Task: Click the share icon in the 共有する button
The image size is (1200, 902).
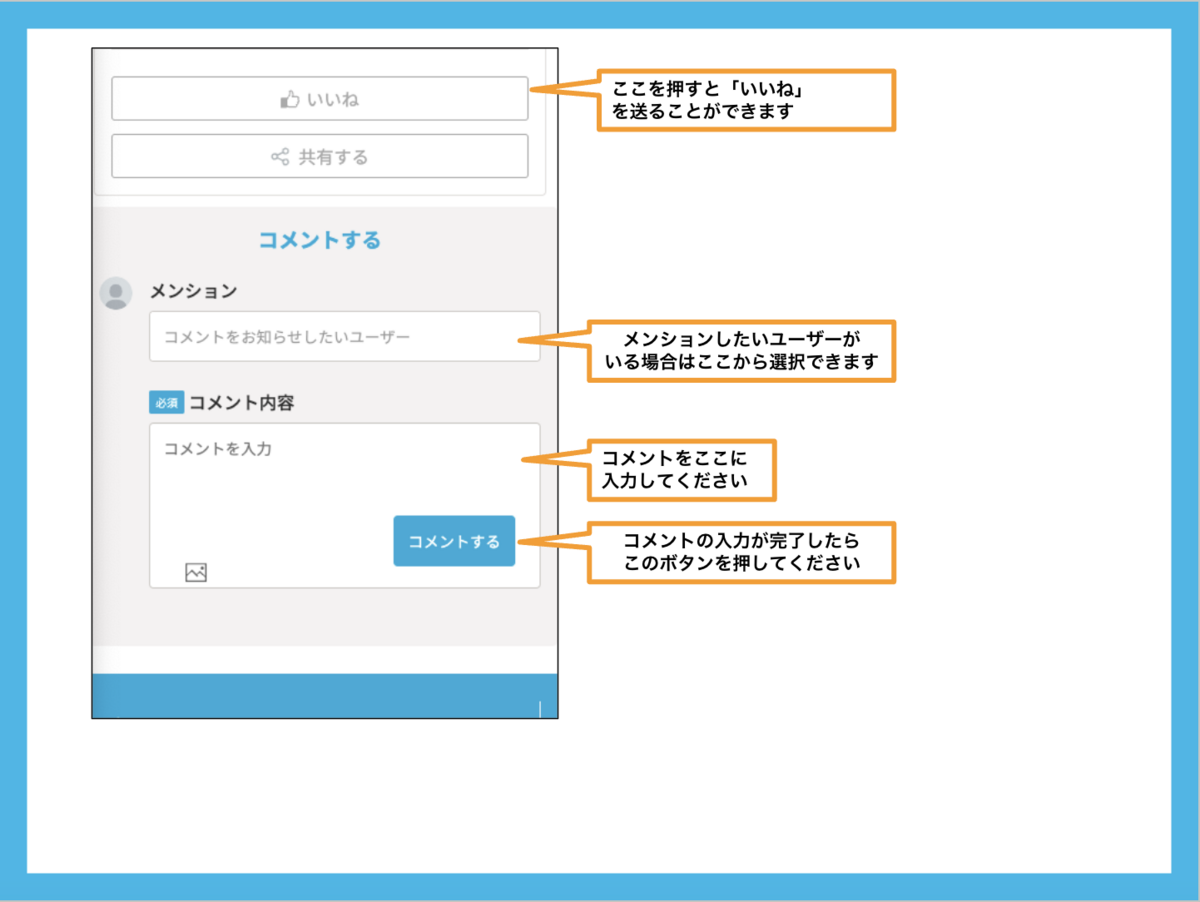Action: point(280,157)
